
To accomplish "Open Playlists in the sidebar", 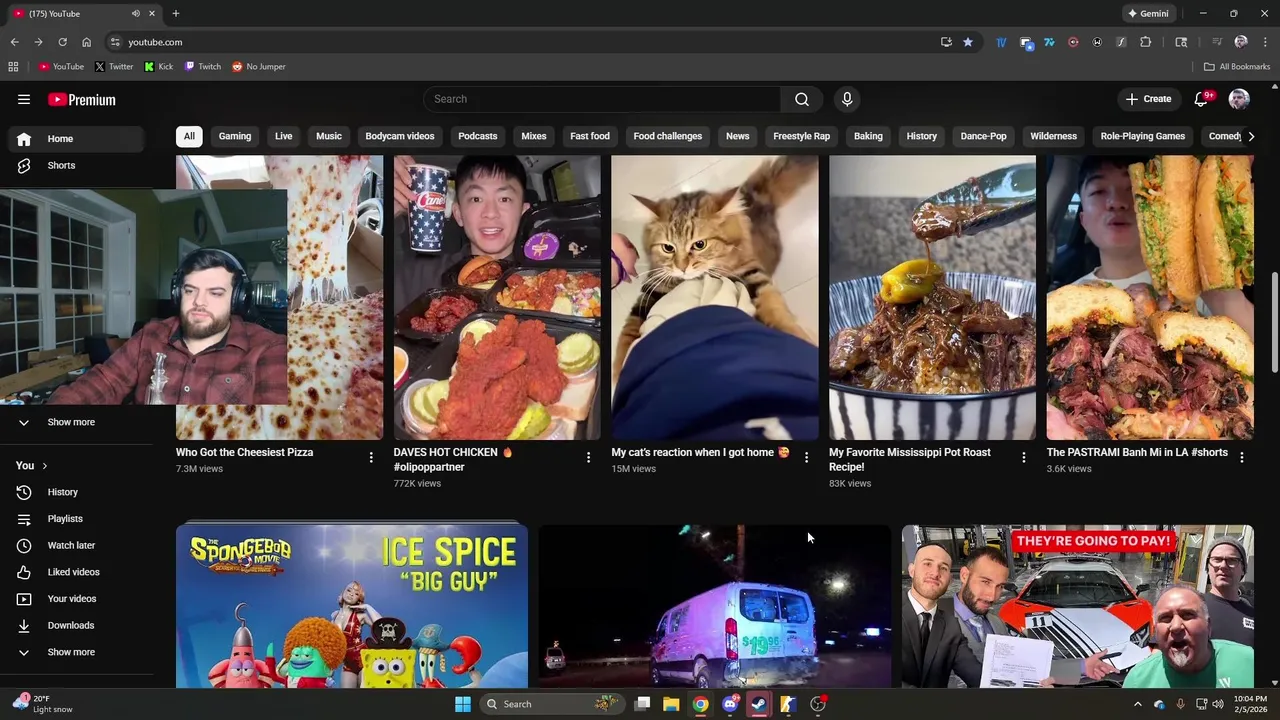I will 76,519.
